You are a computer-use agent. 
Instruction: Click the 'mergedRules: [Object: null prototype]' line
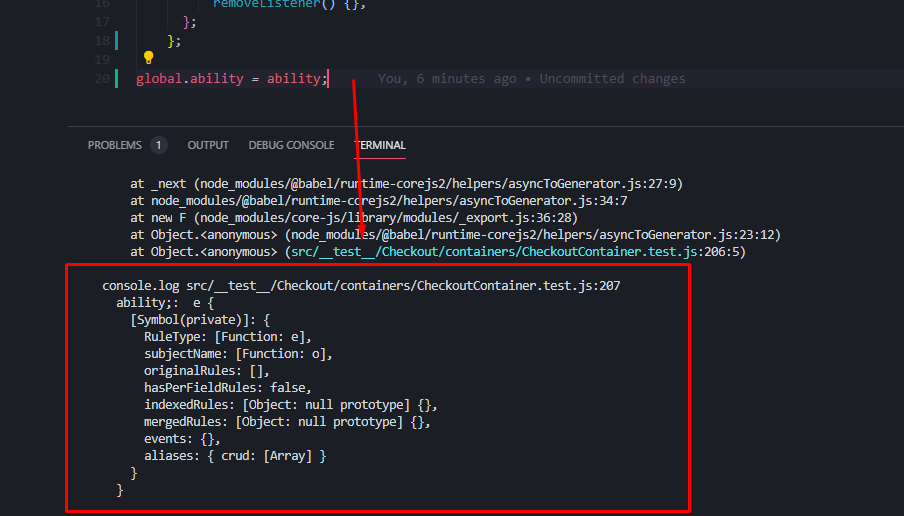pos(287,422)
